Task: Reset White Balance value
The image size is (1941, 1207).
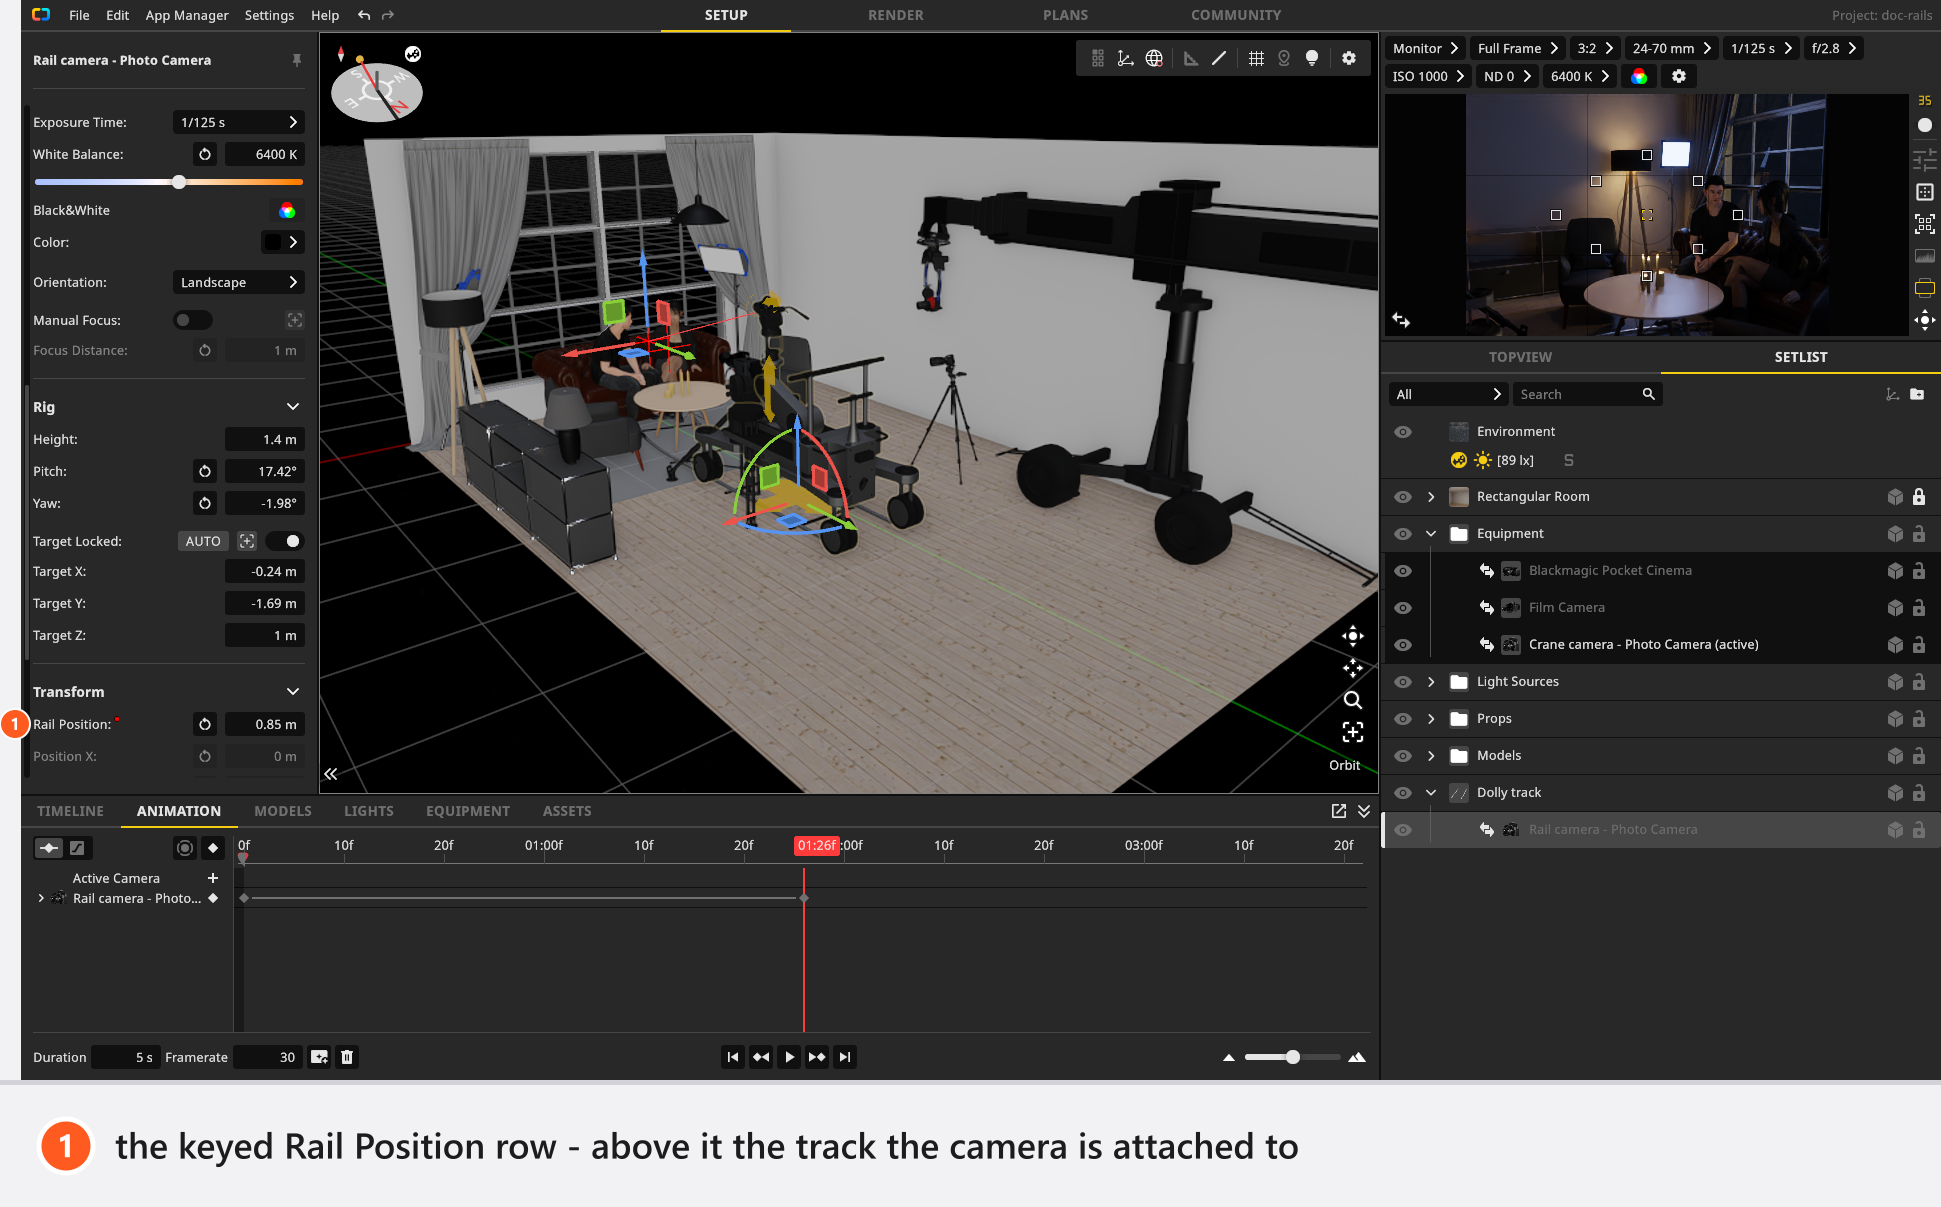Action: pos(205,154)
